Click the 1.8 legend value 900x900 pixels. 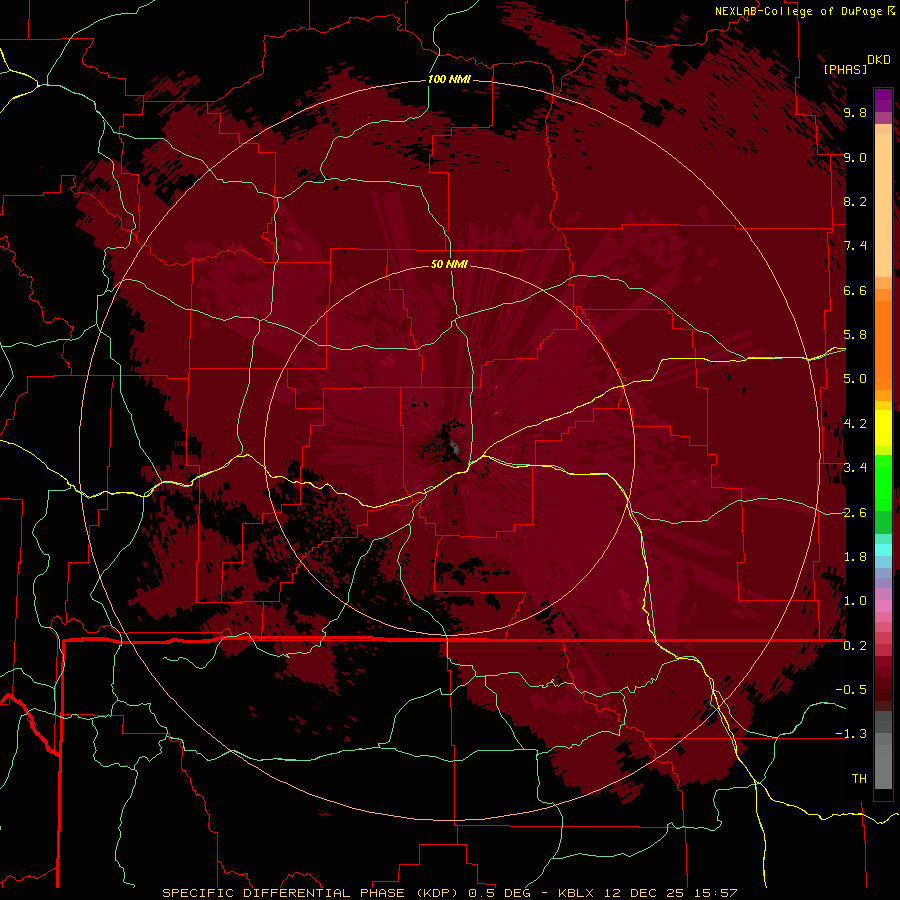coord(855,557)
